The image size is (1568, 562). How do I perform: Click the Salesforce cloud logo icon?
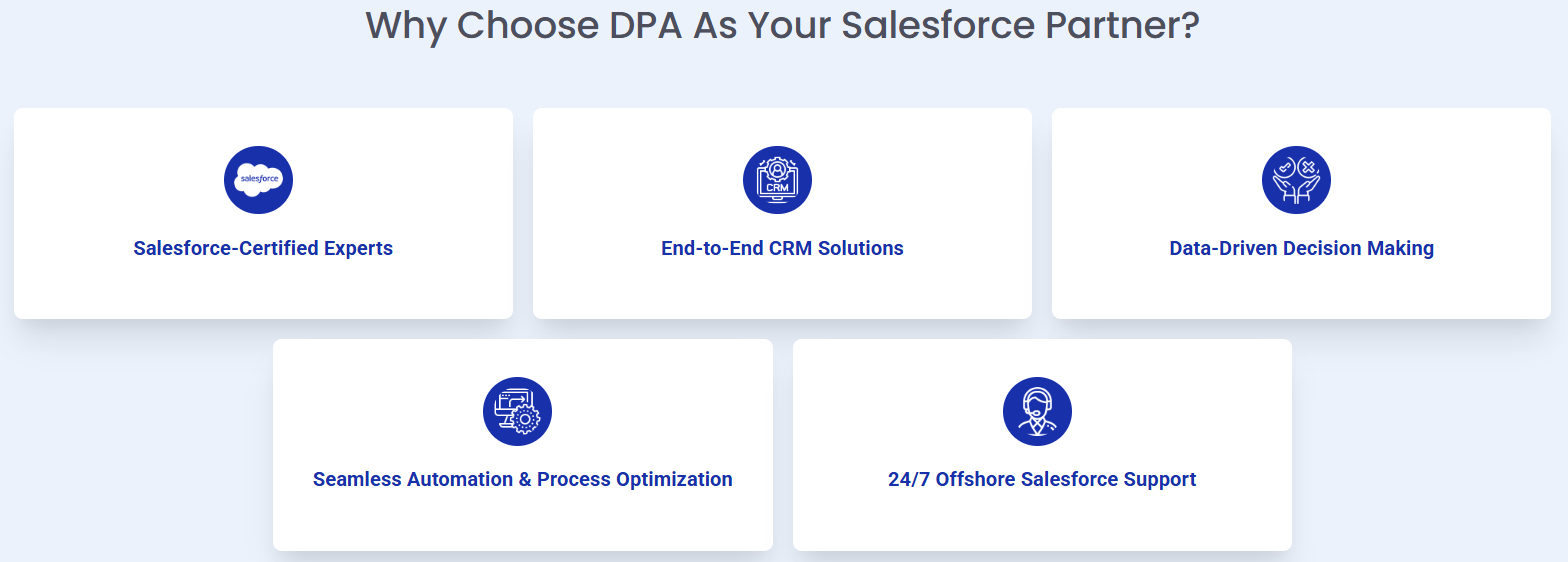[258, 180]
